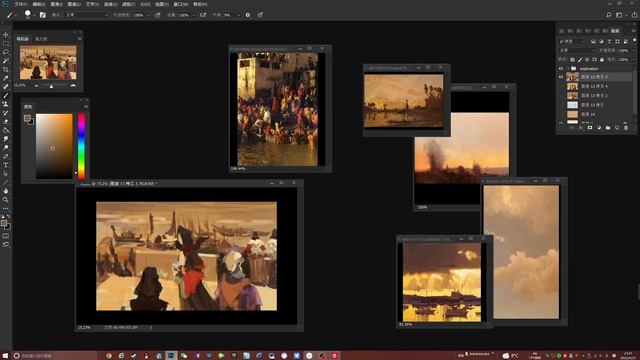This screenshot has height=360, width=640.
Task: Select the Crop tool
Action: [6, 69]
